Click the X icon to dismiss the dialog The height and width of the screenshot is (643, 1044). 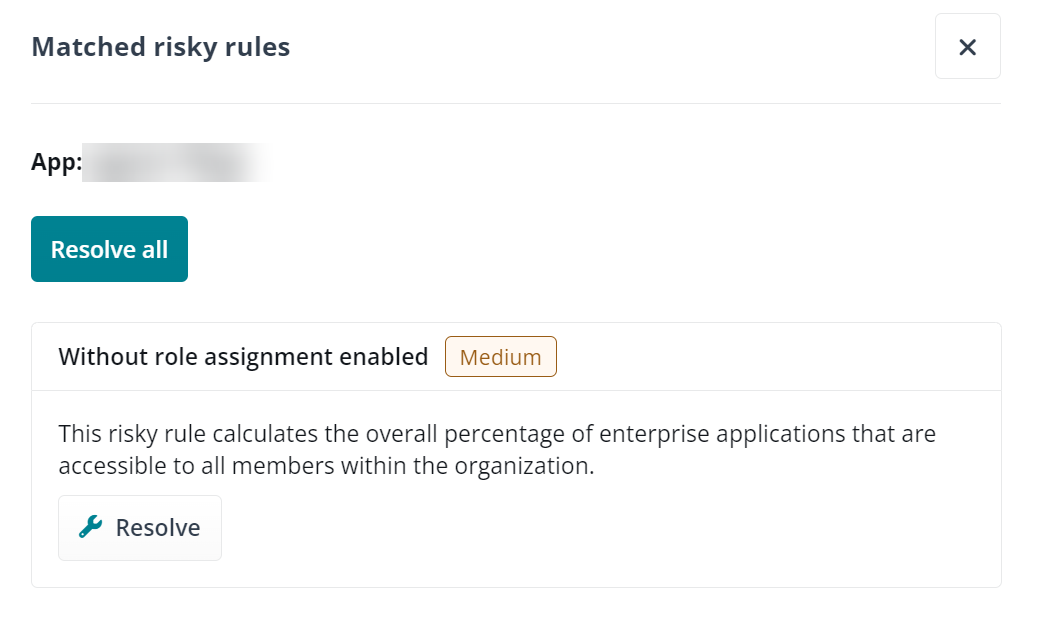[x=967, y=45]
